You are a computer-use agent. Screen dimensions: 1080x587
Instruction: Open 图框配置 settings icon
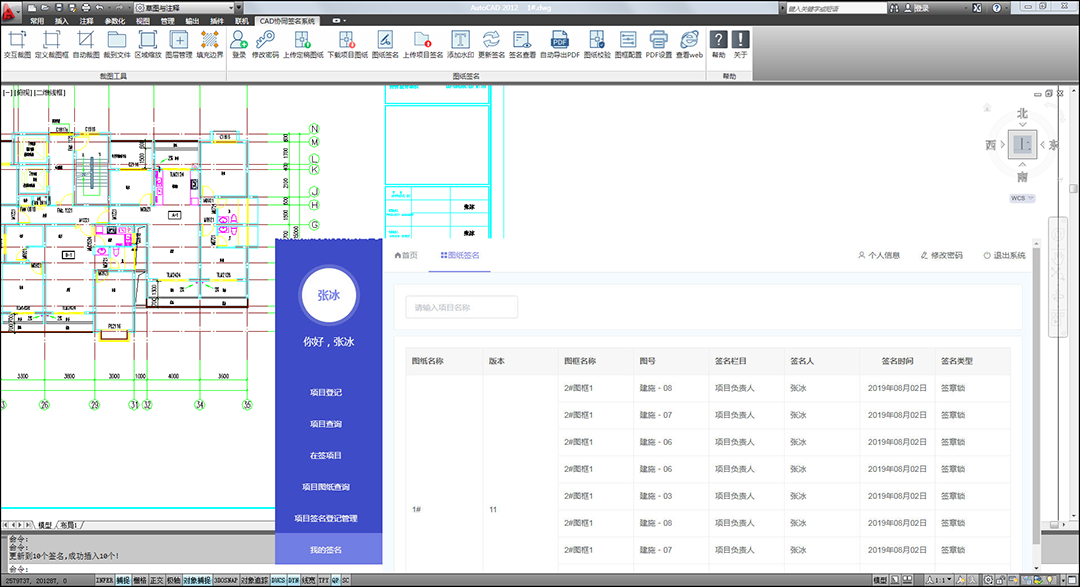(x=627, y=40)
